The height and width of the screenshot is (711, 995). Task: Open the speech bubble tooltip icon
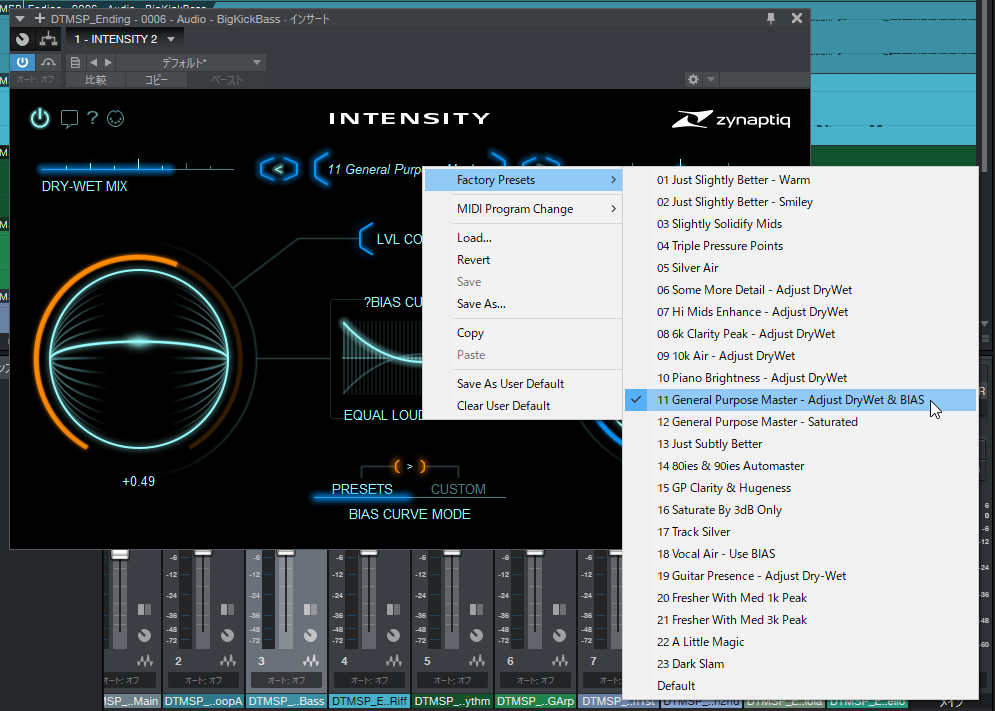(x=69, y=118)
